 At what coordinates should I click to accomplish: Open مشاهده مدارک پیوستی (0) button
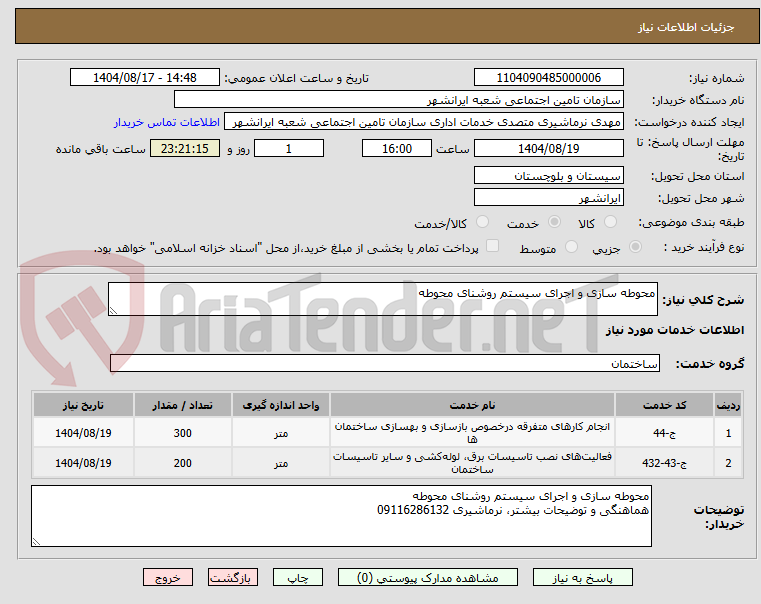point(428,577)
